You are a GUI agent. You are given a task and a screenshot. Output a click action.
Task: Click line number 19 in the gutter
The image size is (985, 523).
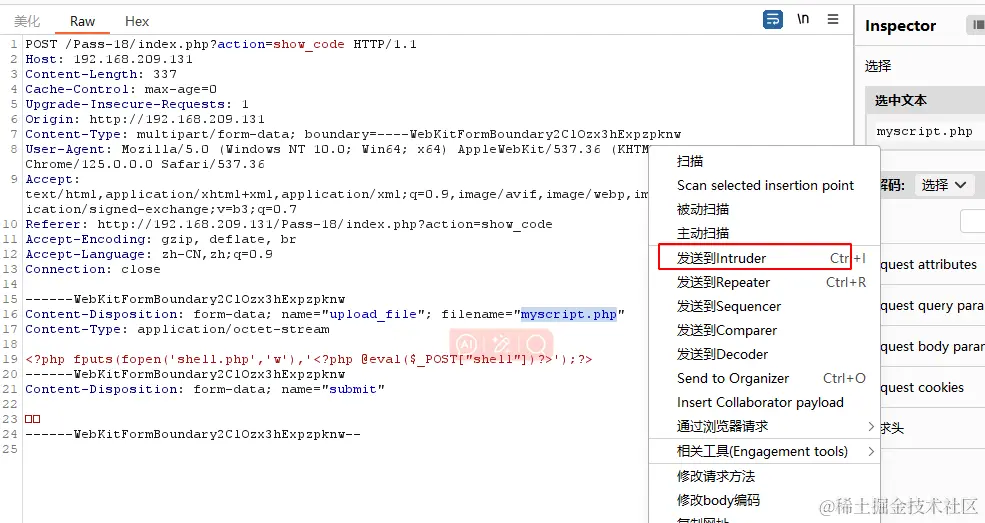(10, 359)
